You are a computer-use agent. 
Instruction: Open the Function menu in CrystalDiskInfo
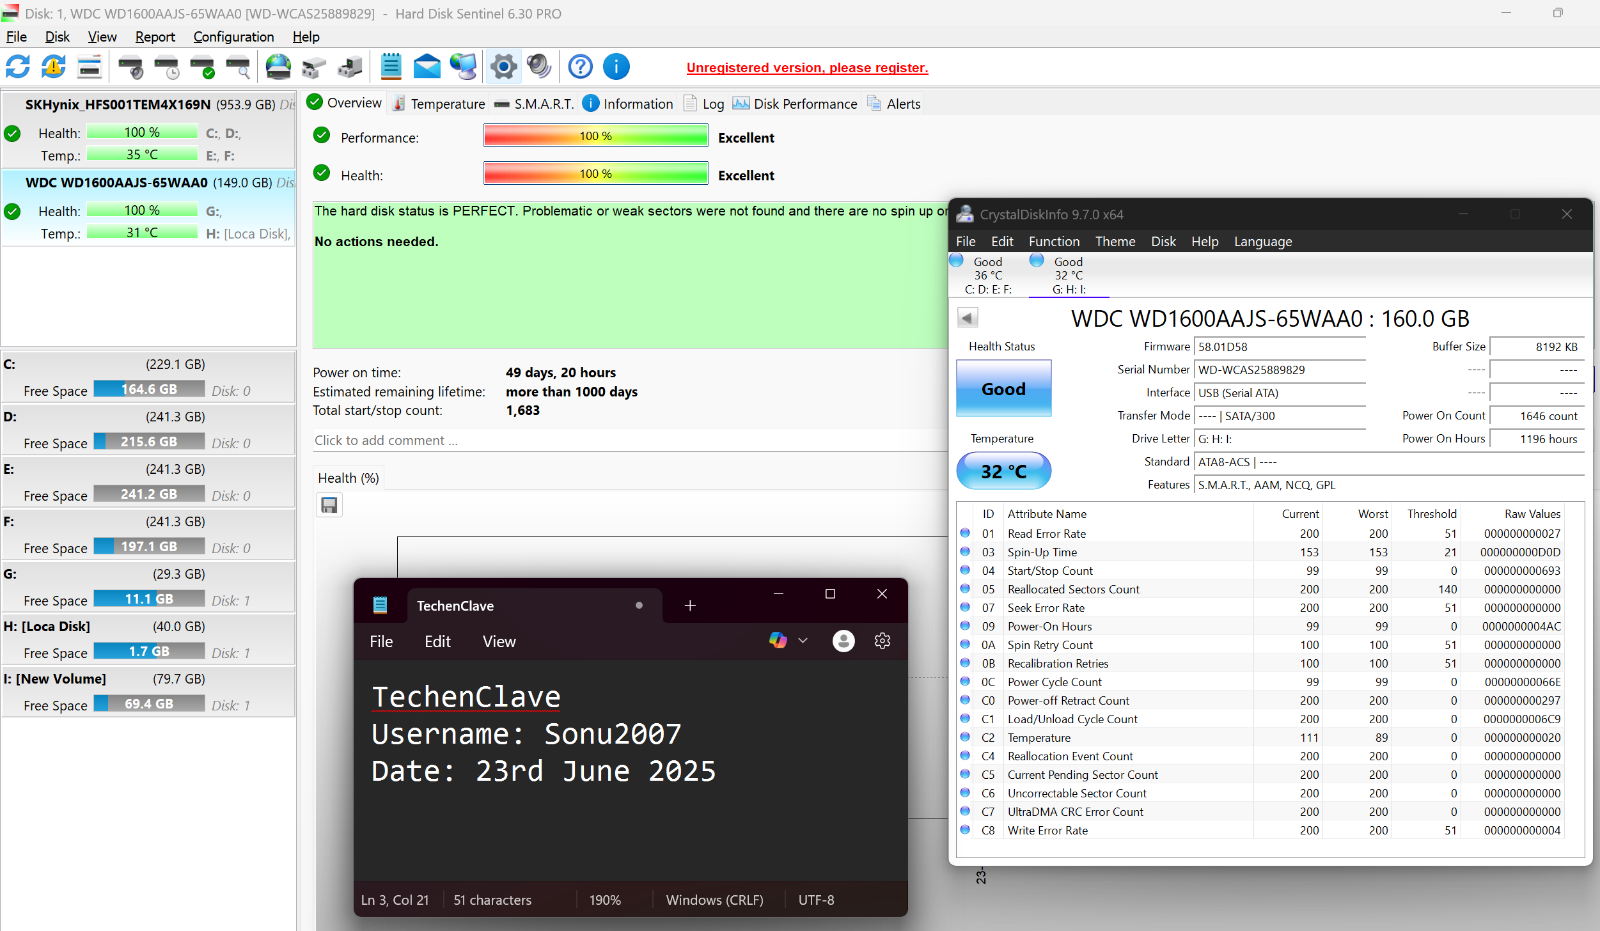point(1054,242)
